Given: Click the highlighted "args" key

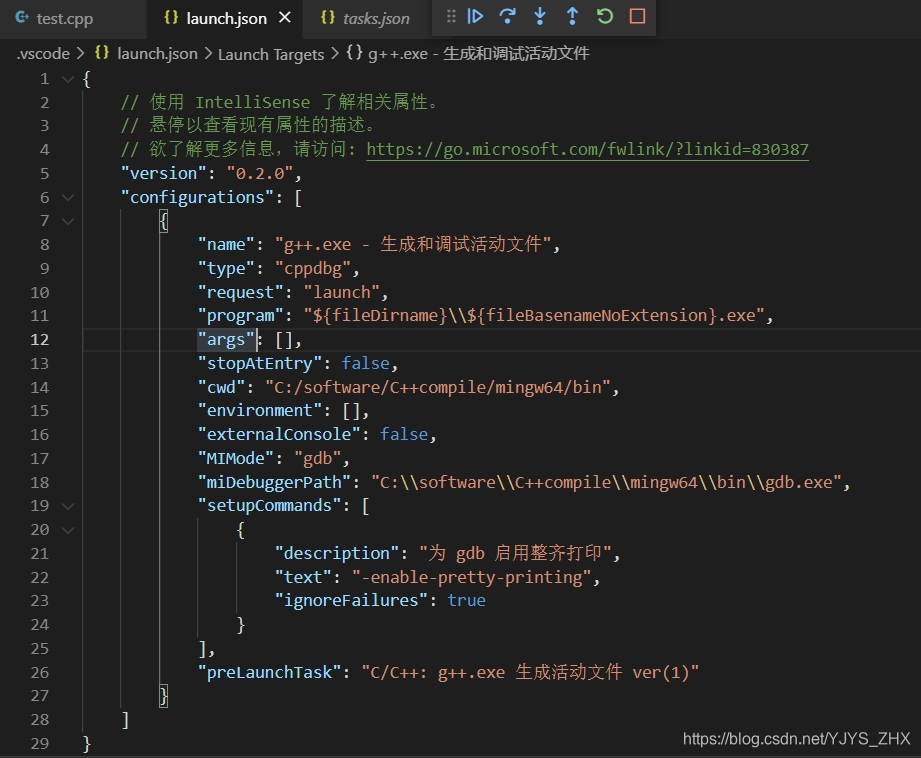Looking at the screenshot, I should click(226, 340).
